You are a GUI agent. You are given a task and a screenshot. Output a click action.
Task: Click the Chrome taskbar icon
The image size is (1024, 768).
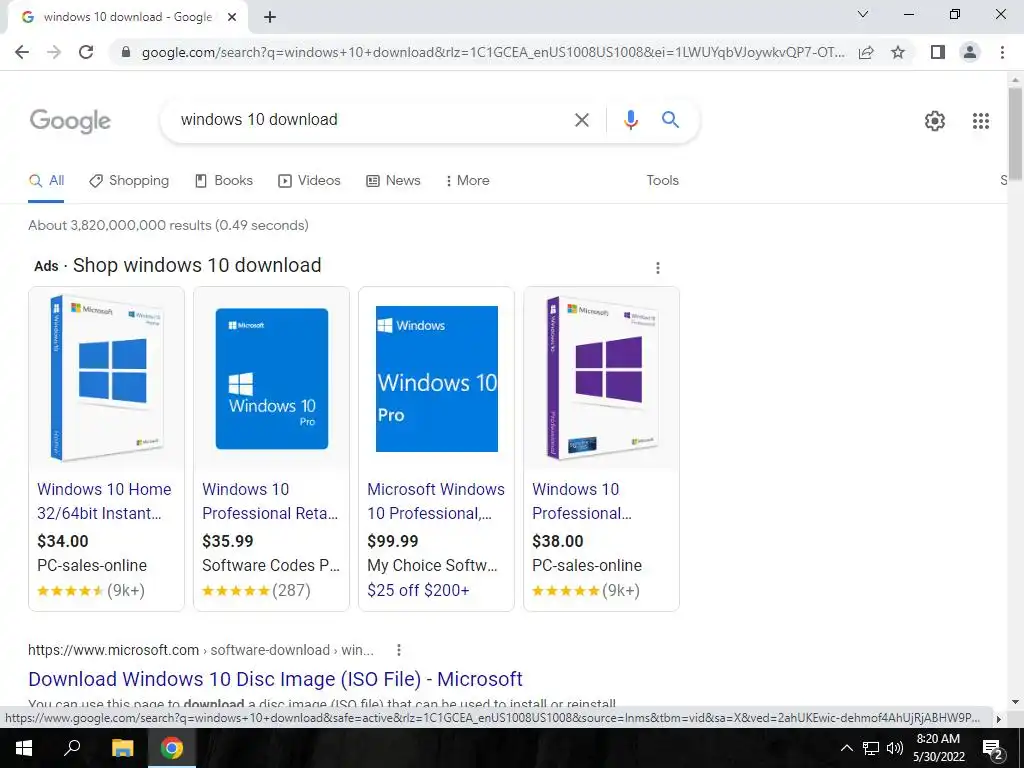pos(172,748)
